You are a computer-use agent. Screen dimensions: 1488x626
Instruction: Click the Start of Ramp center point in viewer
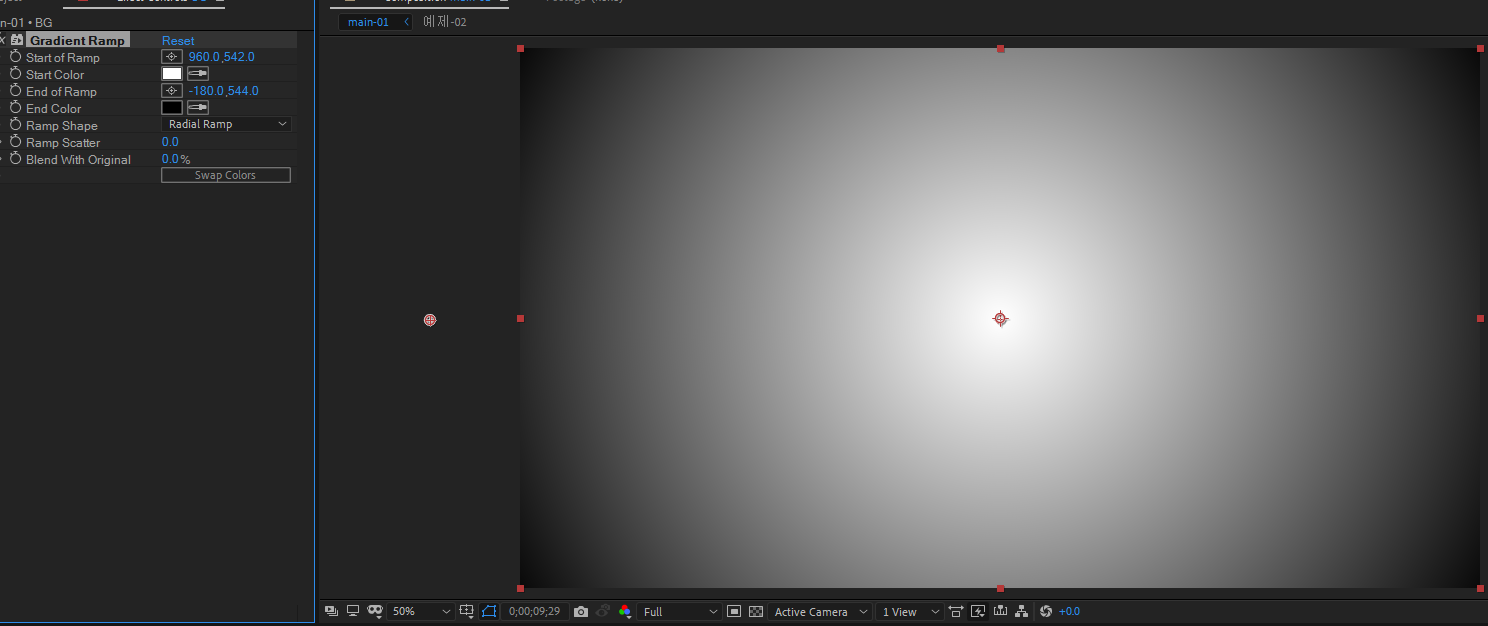pyautogui.click(x=1000, y=319)
